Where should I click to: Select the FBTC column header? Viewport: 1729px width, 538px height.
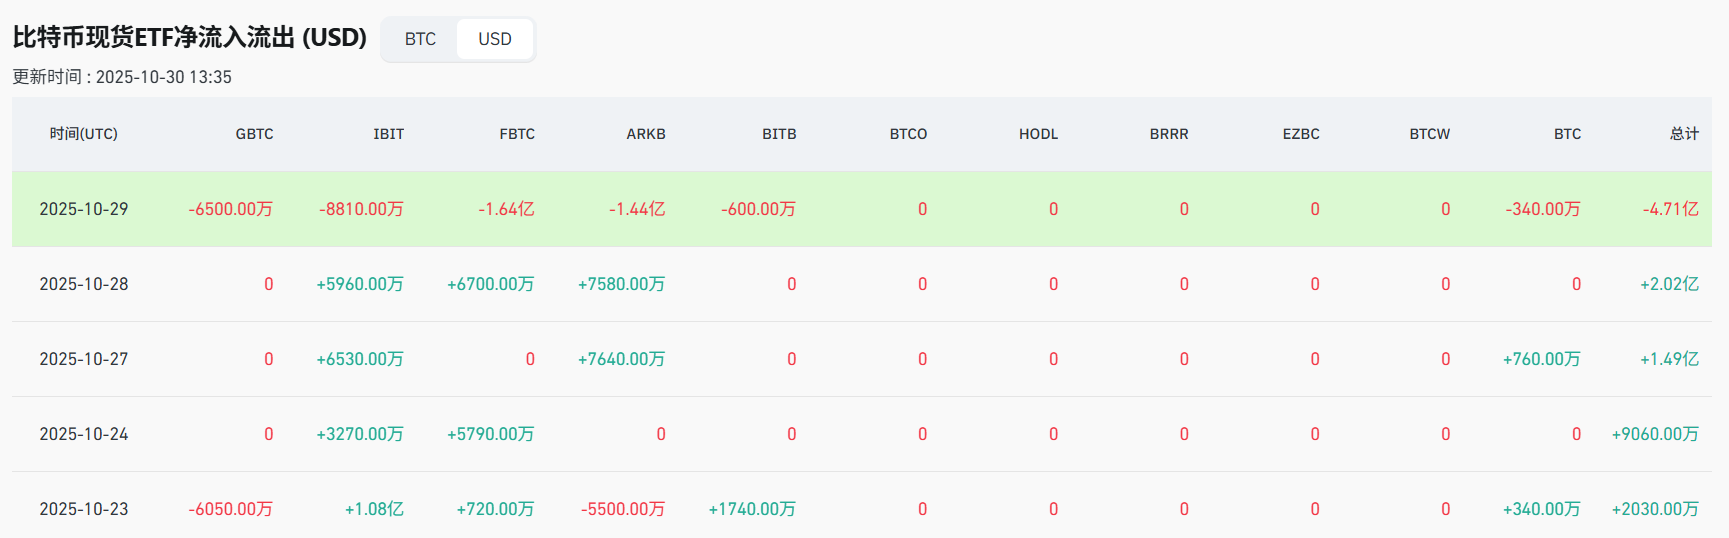(x=517, y=134)
